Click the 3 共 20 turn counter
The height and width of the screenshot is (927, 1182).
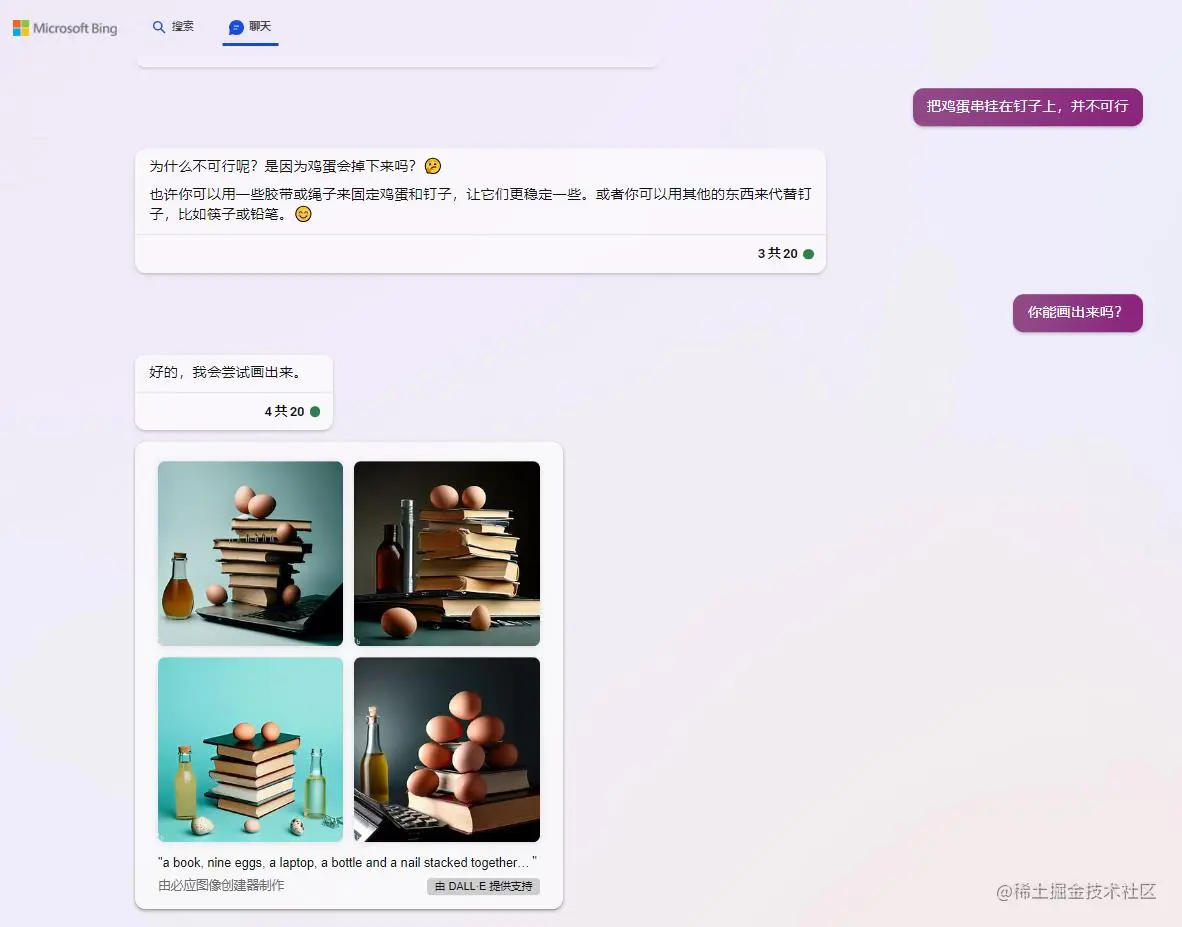click(x=785, y=254)
